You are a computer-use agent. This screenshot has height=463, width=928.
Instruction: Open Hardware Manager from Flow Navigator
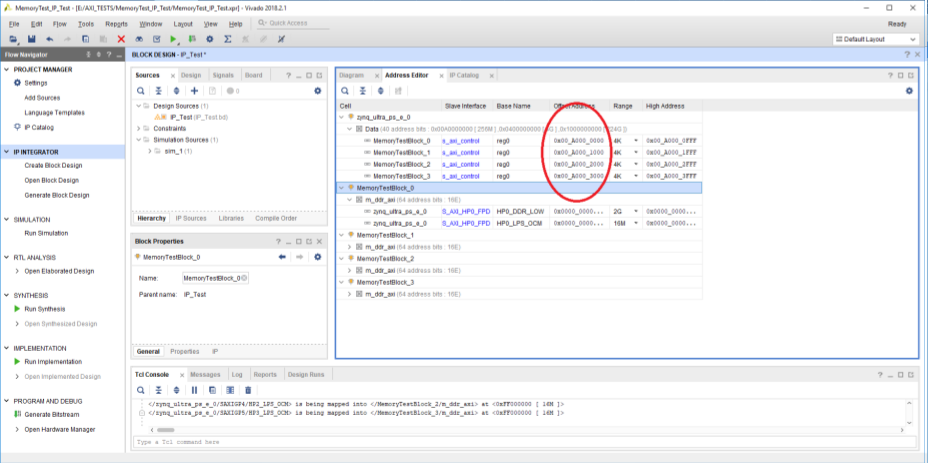point(60,429)
